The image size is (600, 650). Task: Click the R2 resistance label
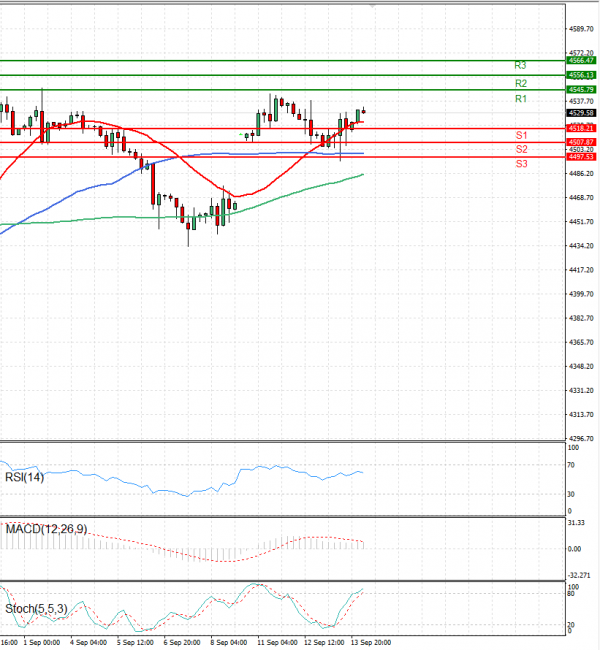[x=521, y=83]
